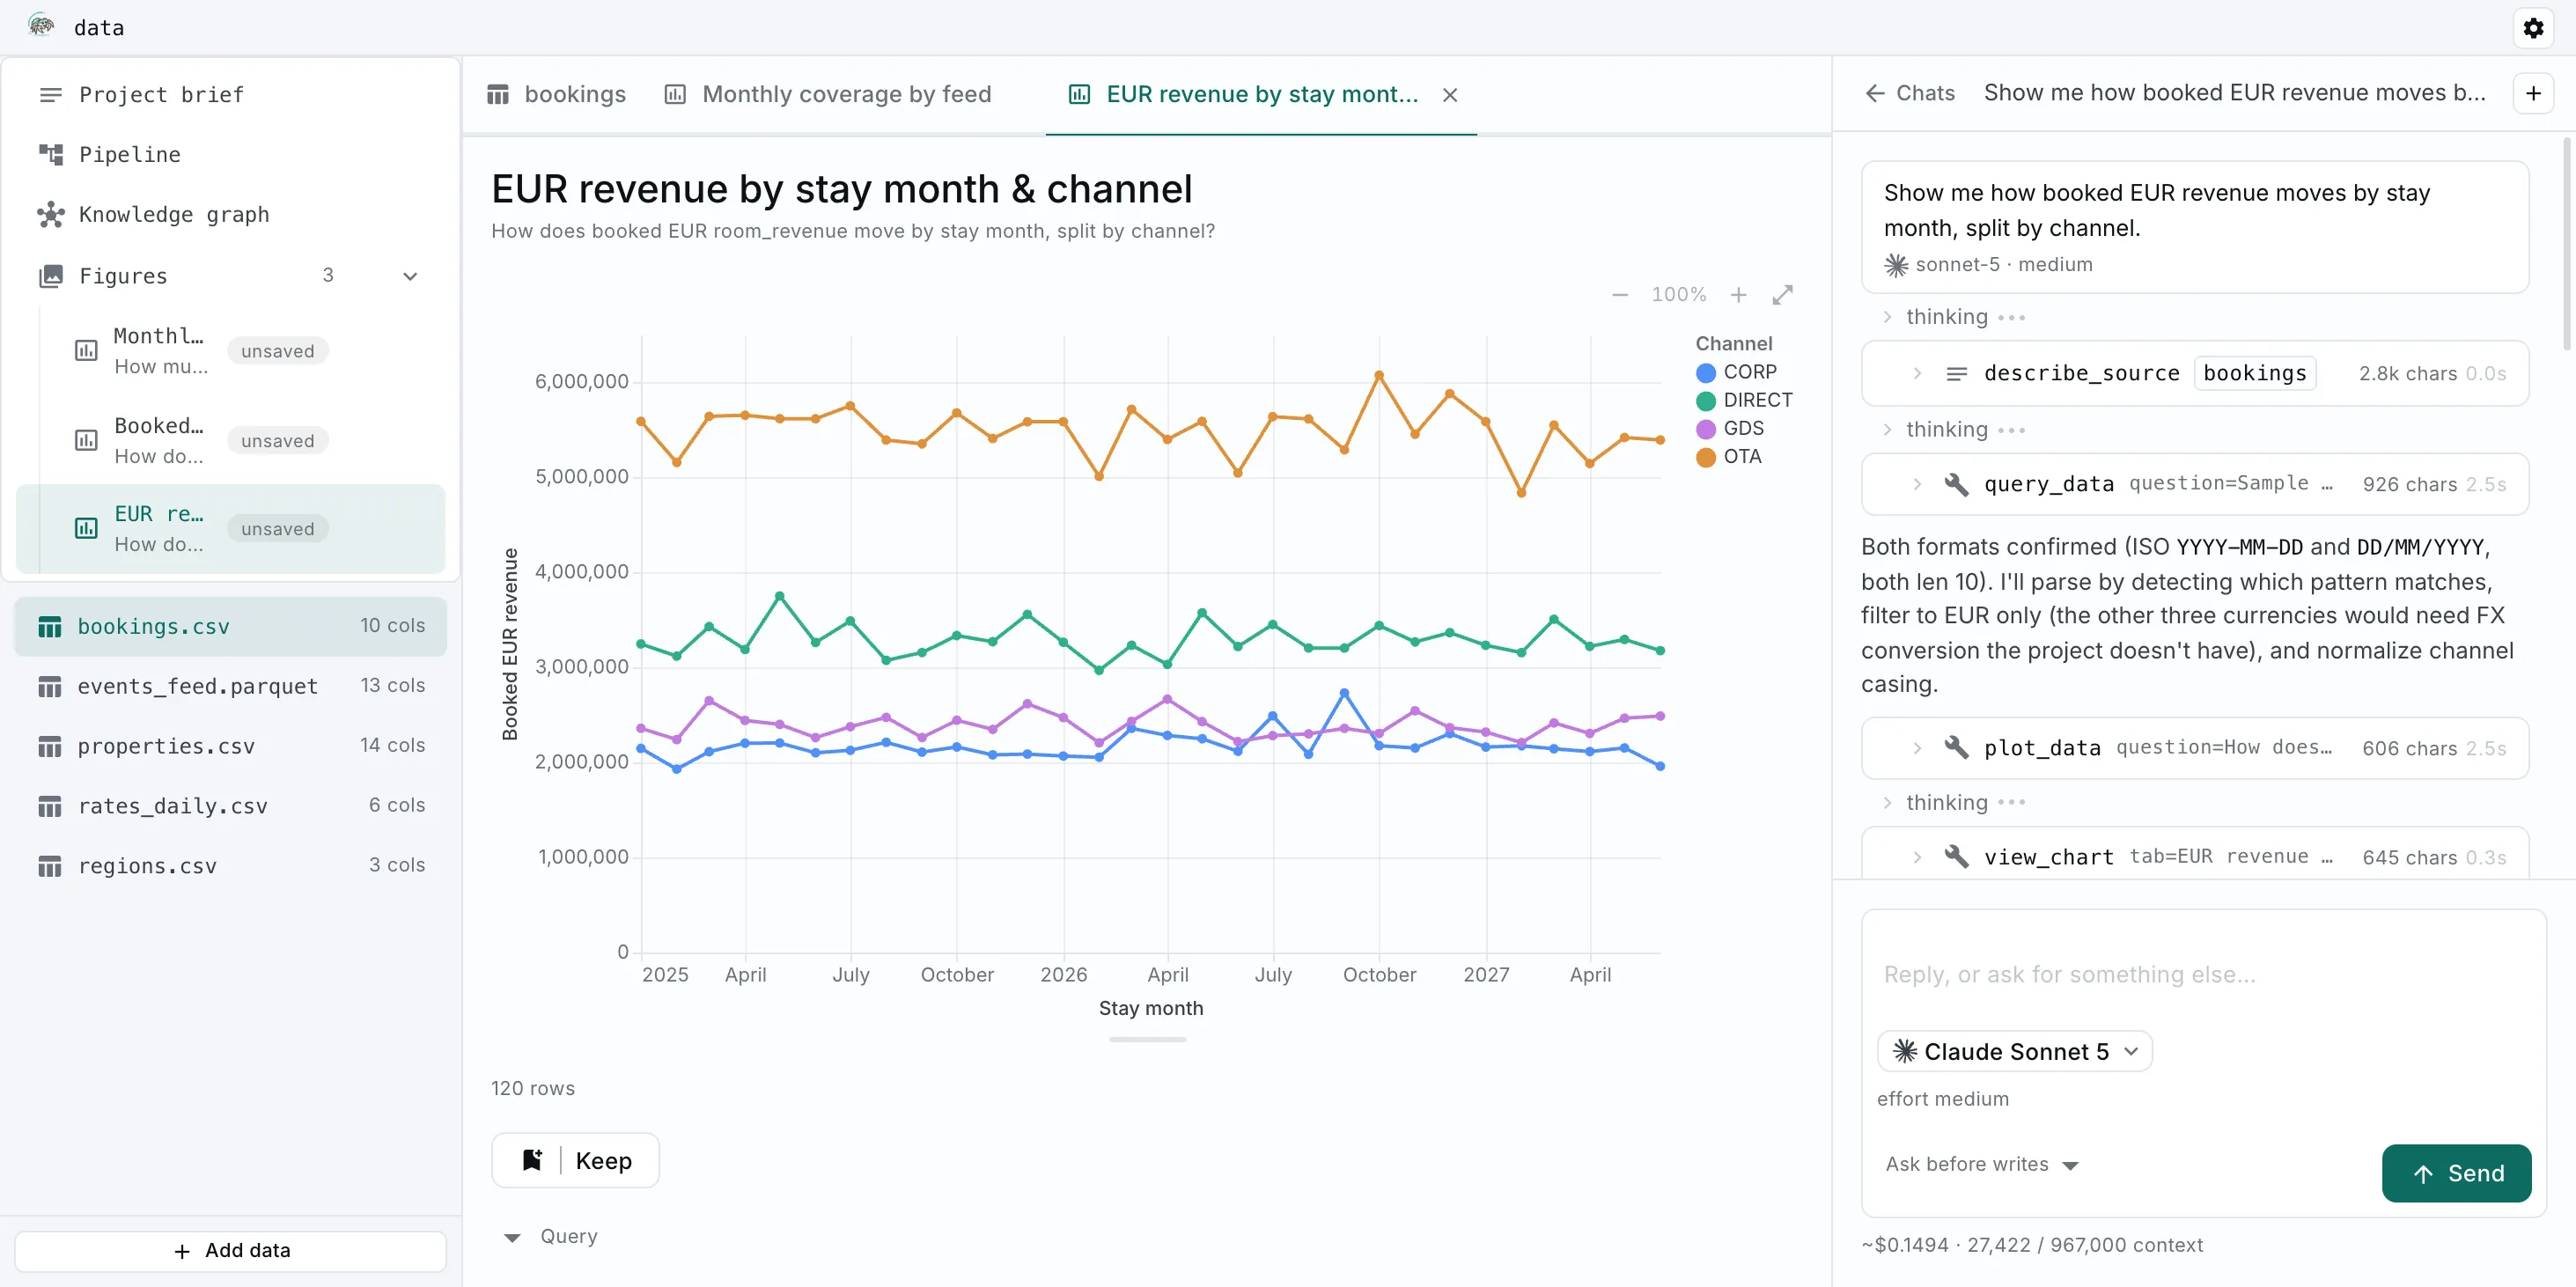Click the effort medium label

pyautogui.click(x=1943, y=1099)
